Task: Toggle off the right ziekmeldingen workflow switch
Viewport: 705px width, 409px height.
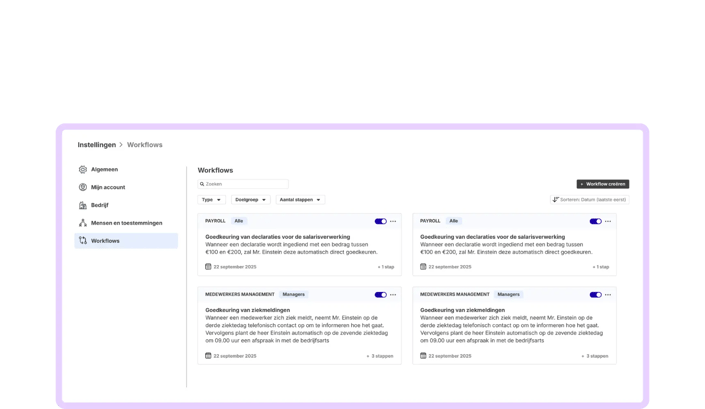Action: tap(595, 295)
